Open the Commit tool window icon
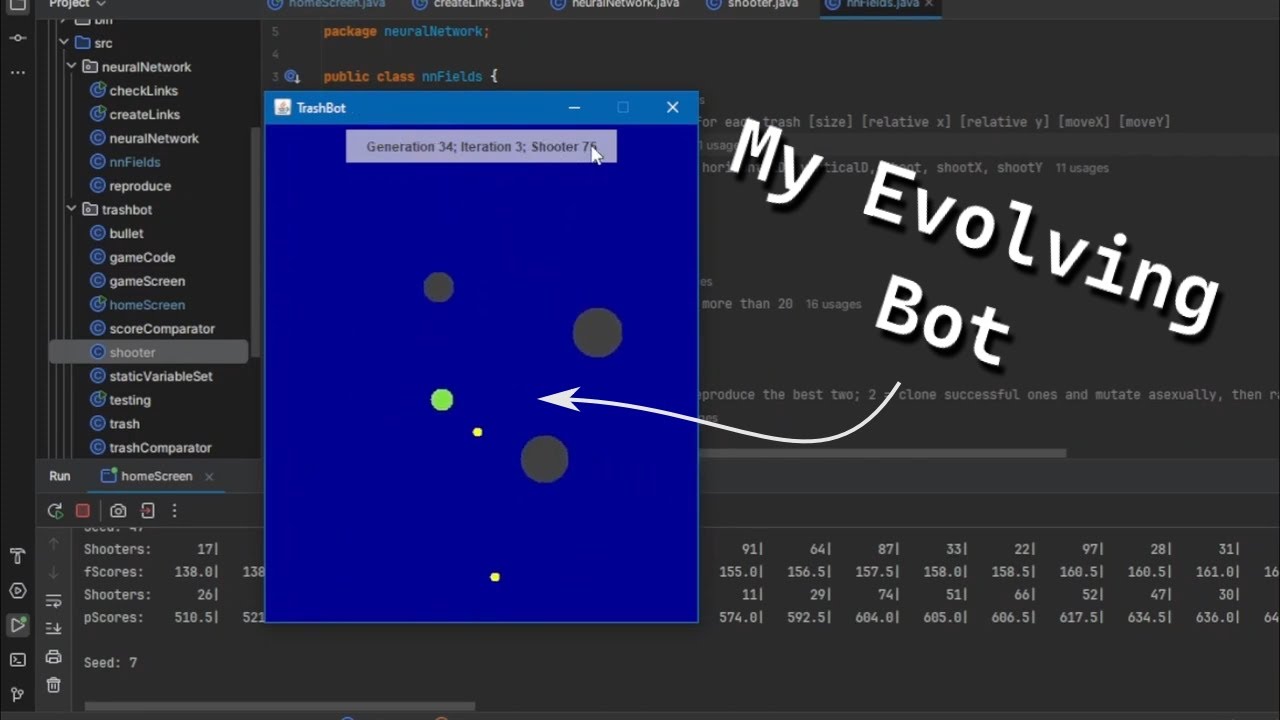 17,37
